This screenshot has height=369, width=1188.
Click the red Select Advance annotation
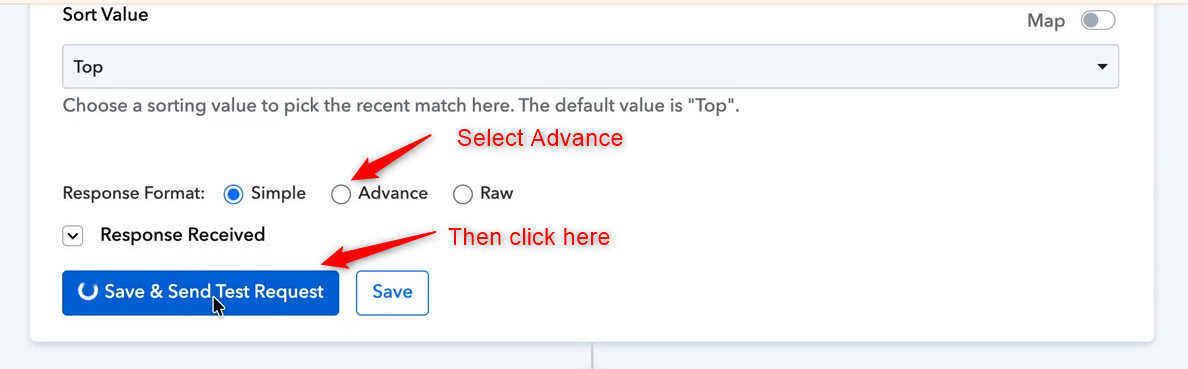click(540, 138)
